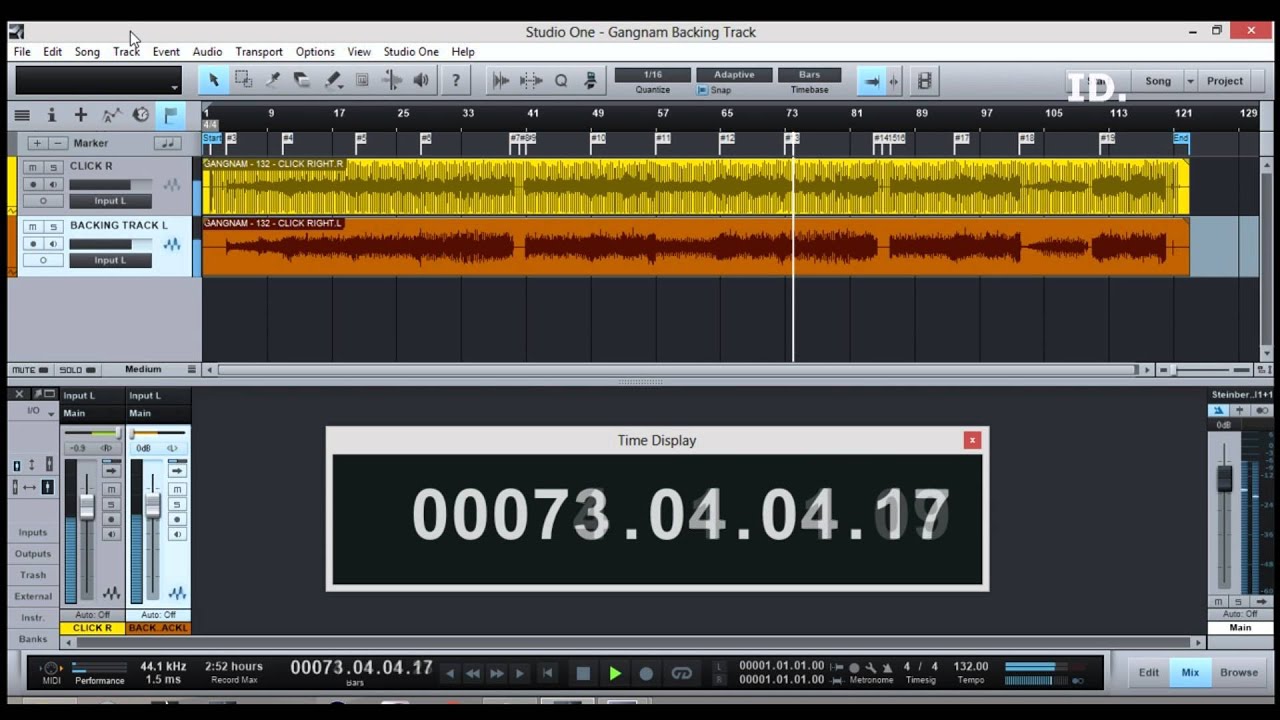Open the mixer Banks section

click(33, 639)
